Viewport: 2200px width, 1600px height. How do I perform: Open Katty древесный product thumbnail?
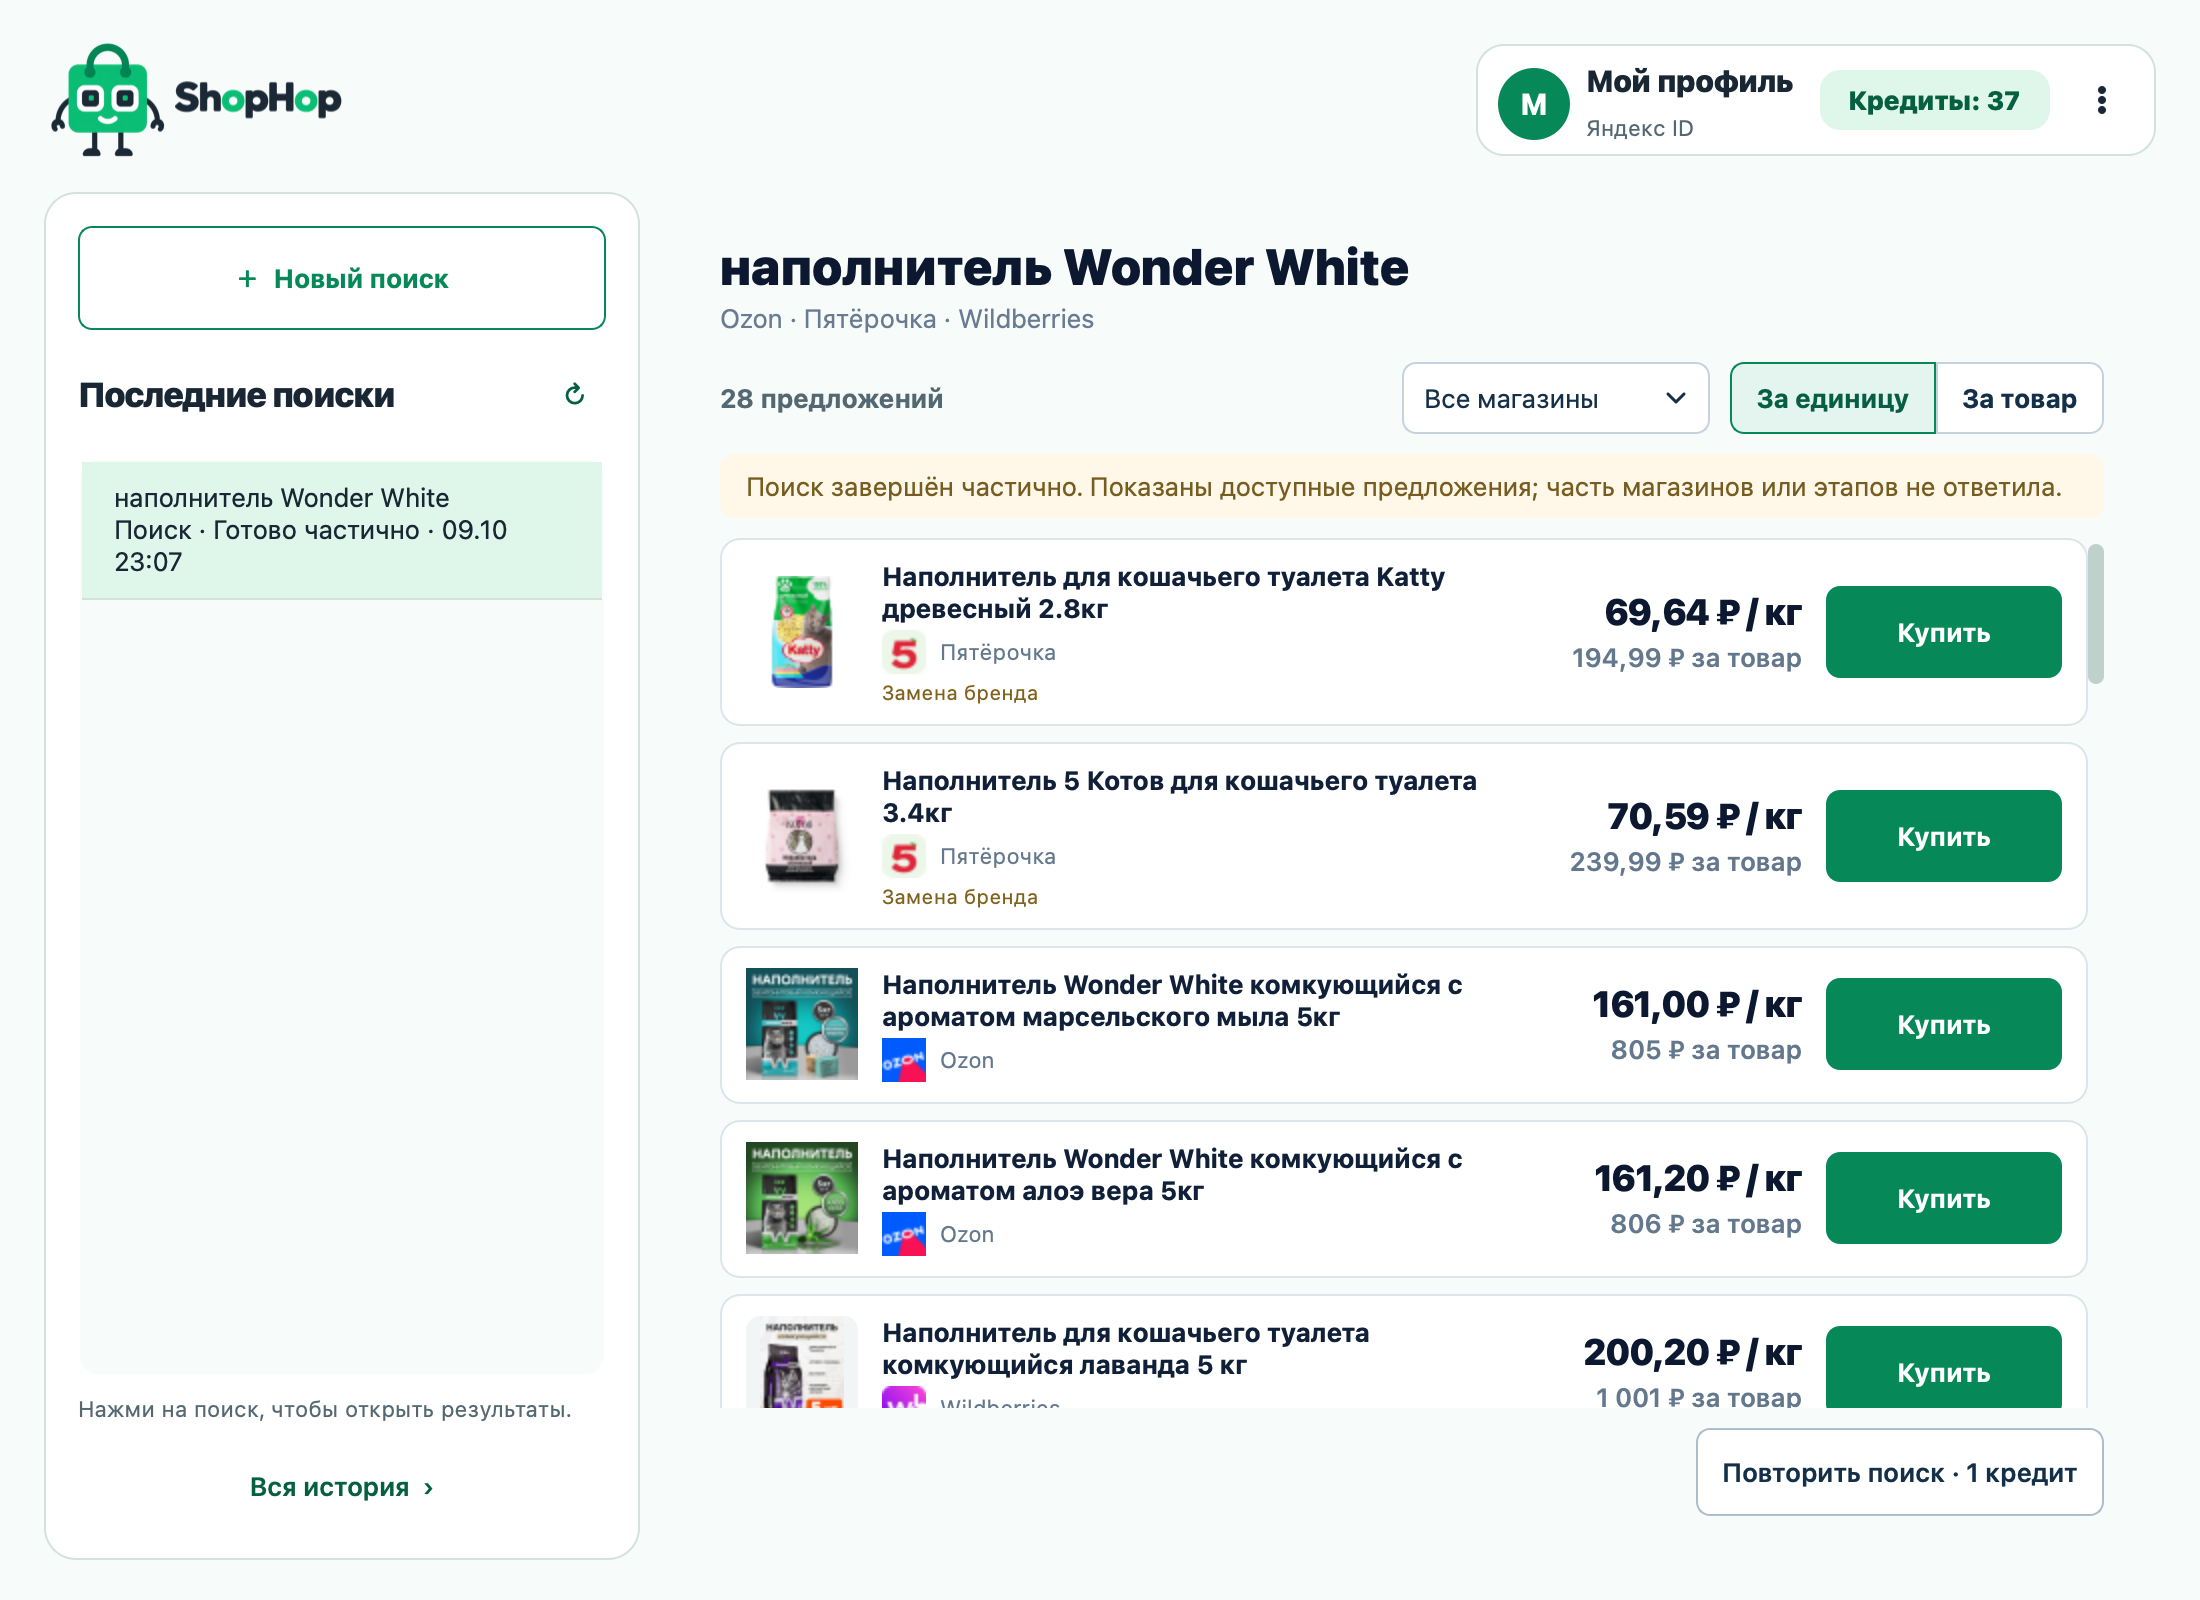coord(802,632)
